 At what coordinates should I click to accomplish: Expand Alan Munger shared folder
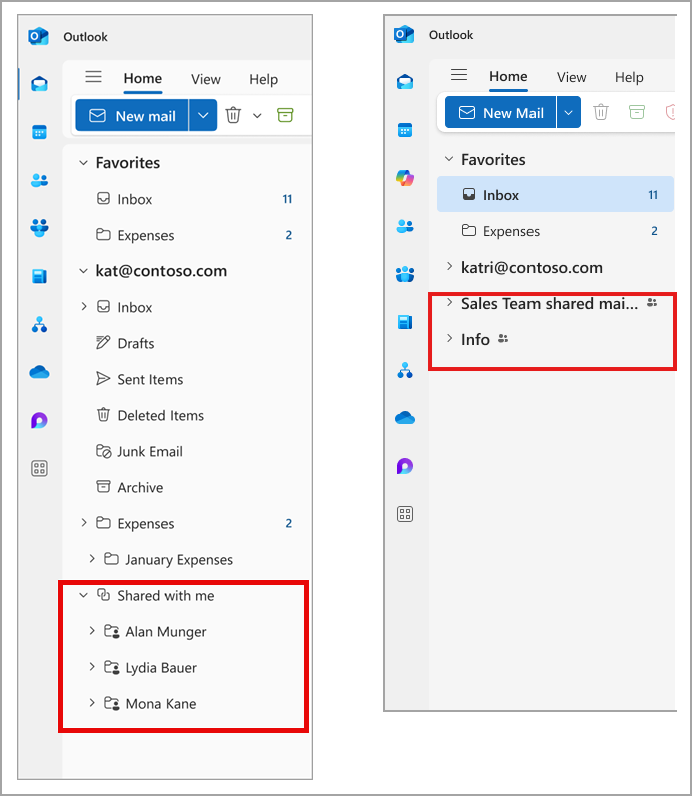point(92,631)
